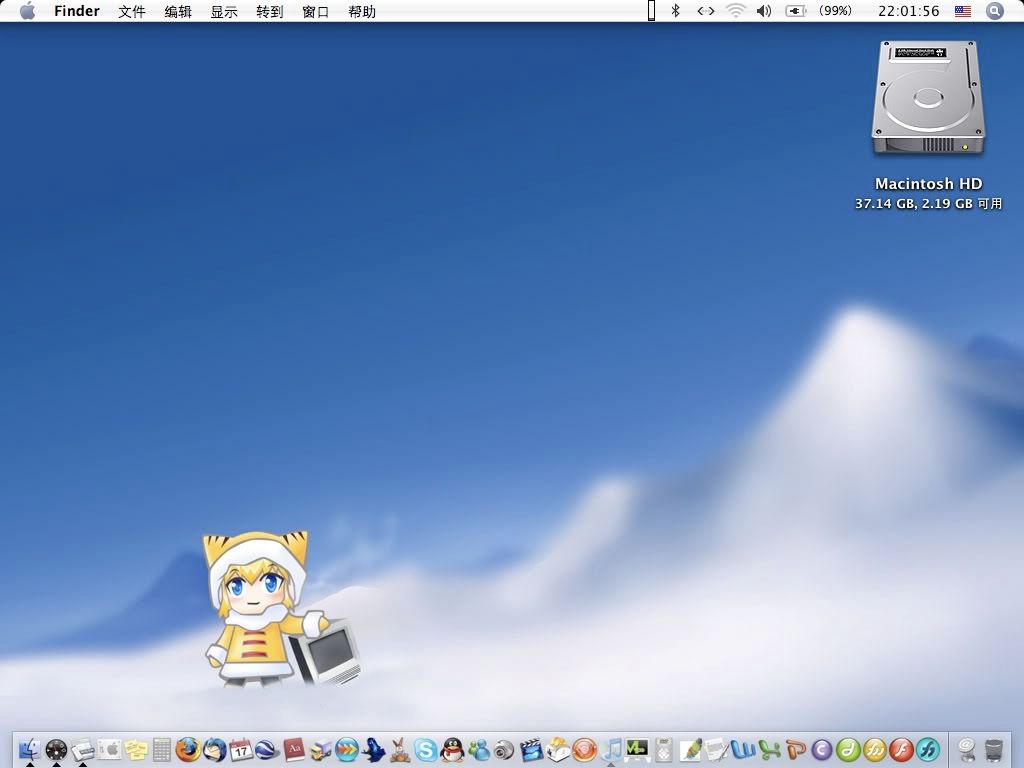Open the AirPort Wi-Fi status menu
The width and height of the screenshot is (1024, 768).
735,11
